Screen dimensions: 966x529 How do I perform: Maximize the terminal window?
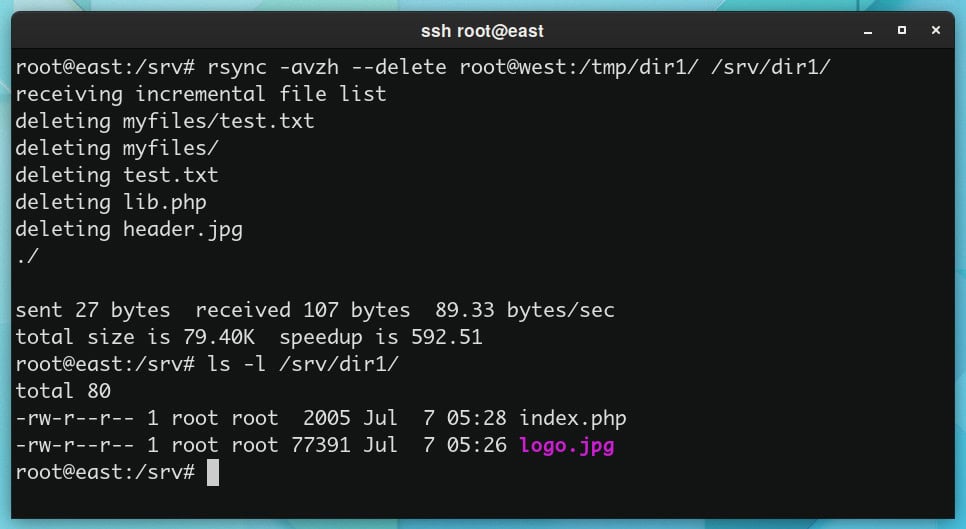pos(901,30)
